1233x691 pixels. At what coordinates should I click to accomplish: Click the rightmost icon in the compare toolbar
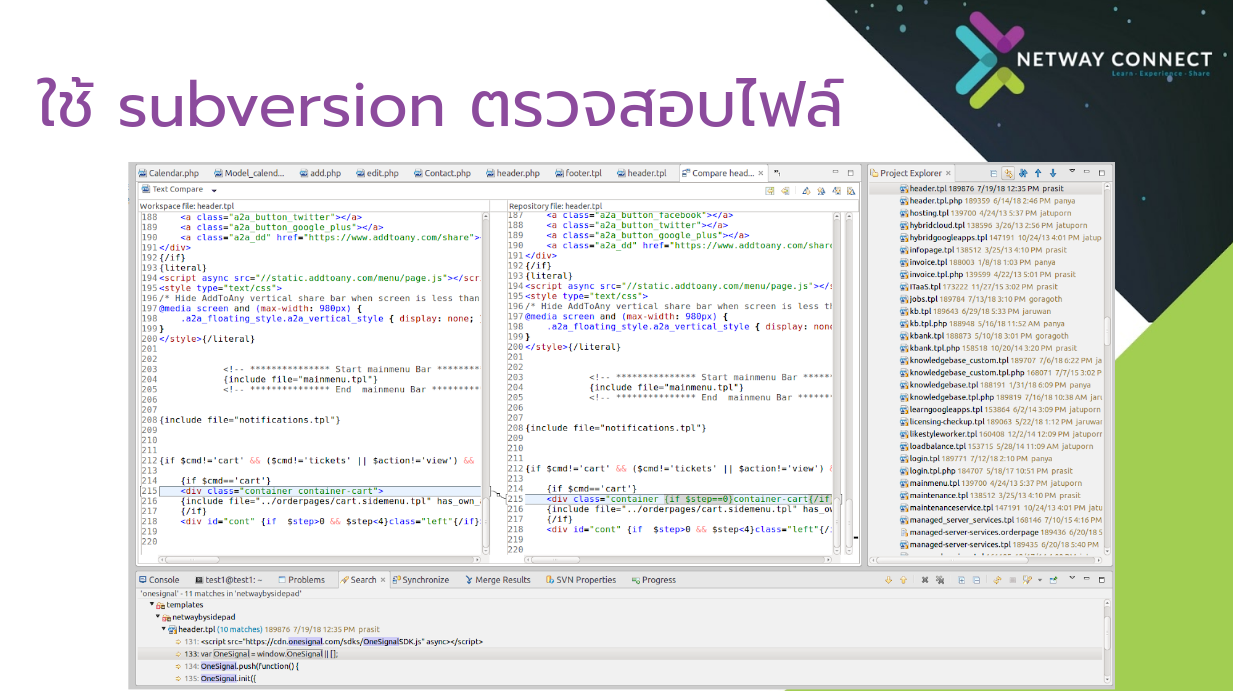pyautogui.click(x=850, y=190)
